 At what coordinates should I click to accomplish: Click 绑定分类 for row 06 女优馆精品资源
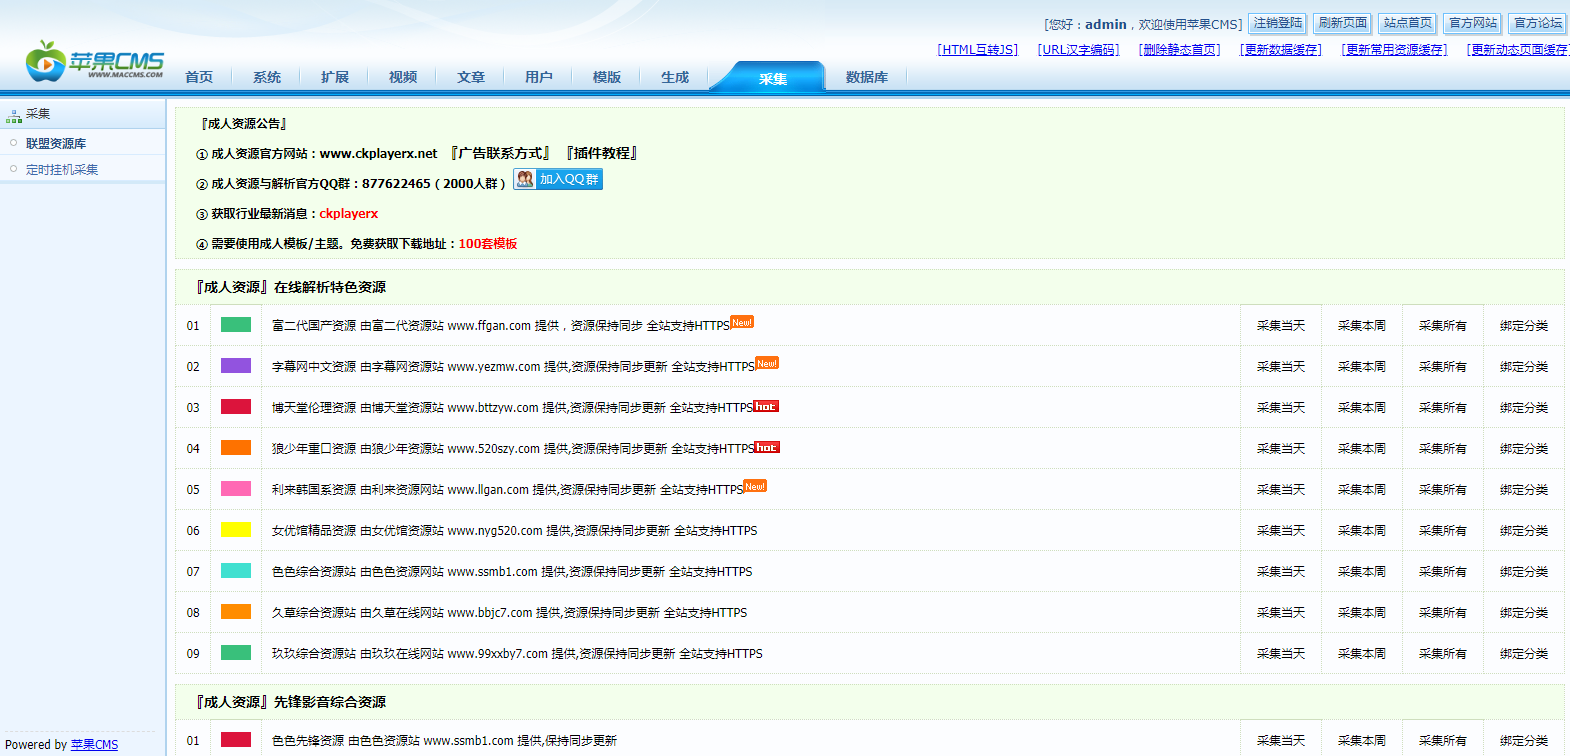coord(1524,530)
